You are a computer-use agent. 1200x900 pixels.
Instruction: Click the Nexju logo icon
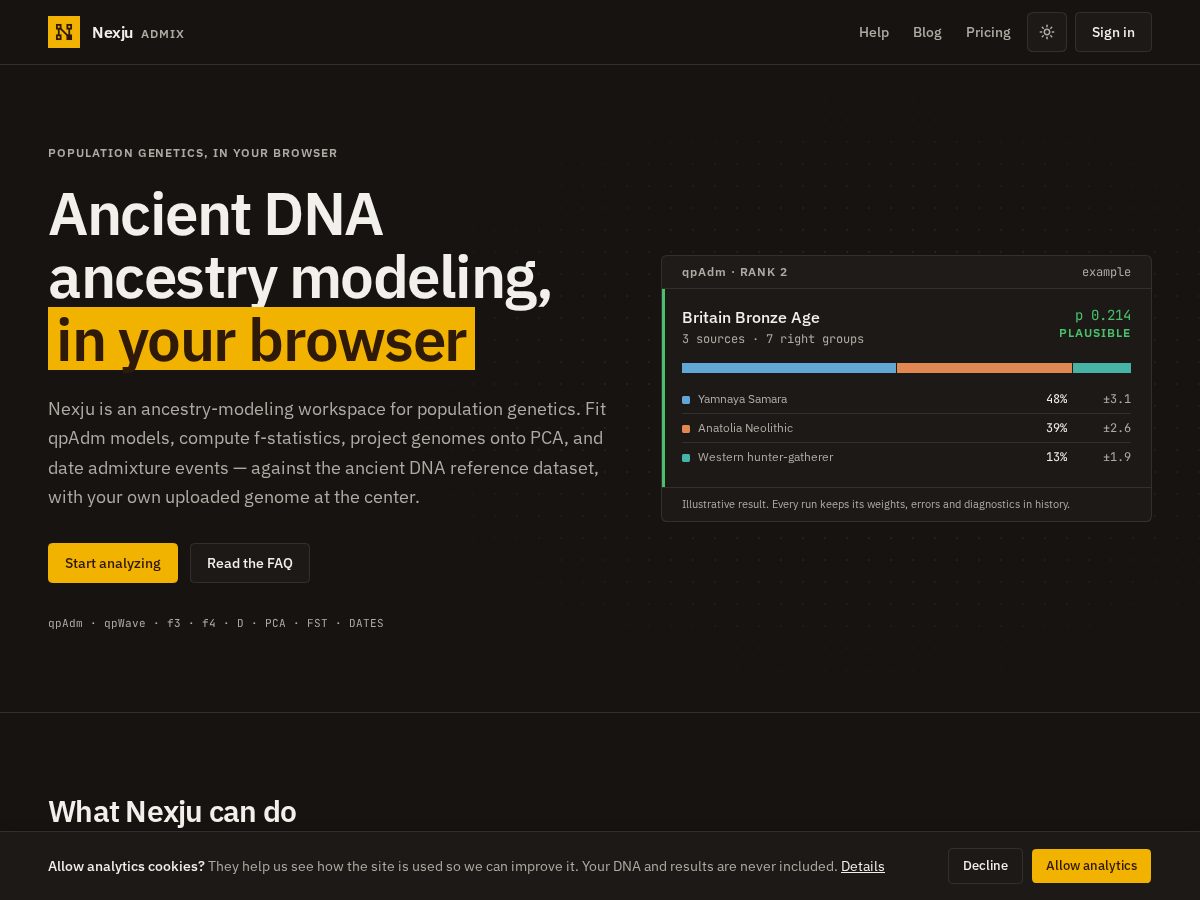(x=64, y=32)
